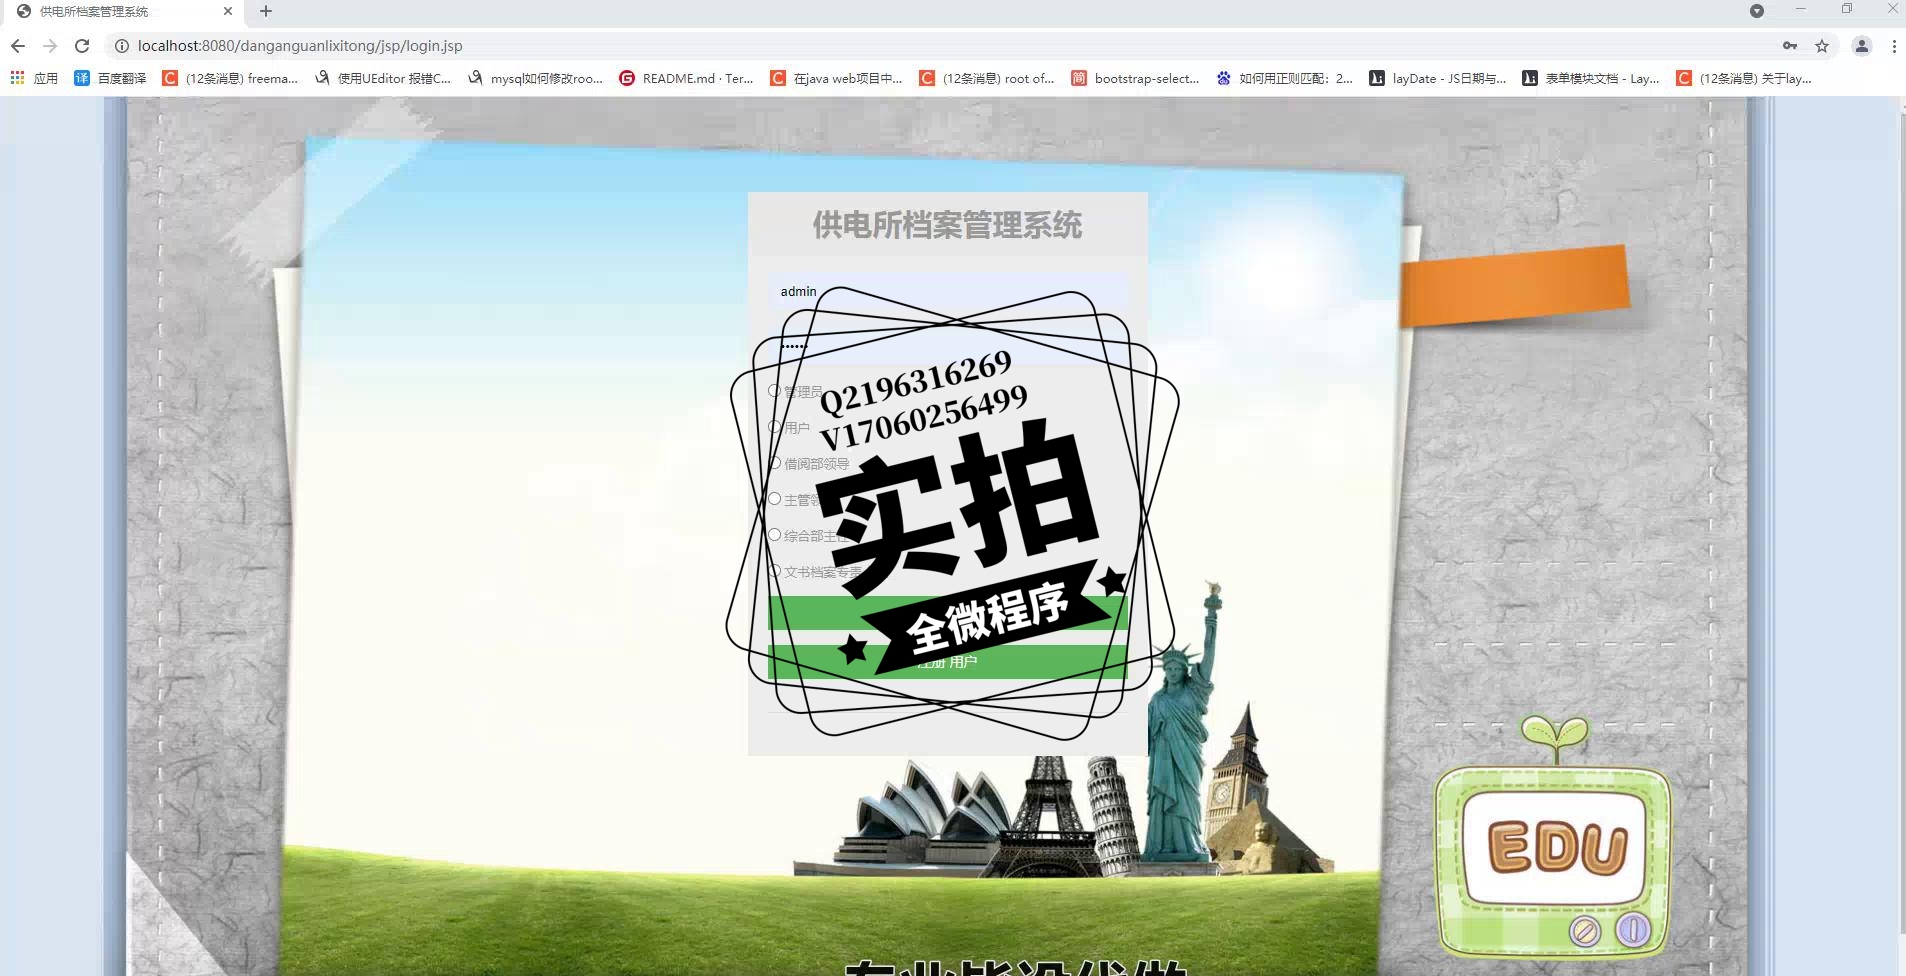This screenshot has width=1906, height=976.
Task: Reload the login page
Action: point(82,46)
